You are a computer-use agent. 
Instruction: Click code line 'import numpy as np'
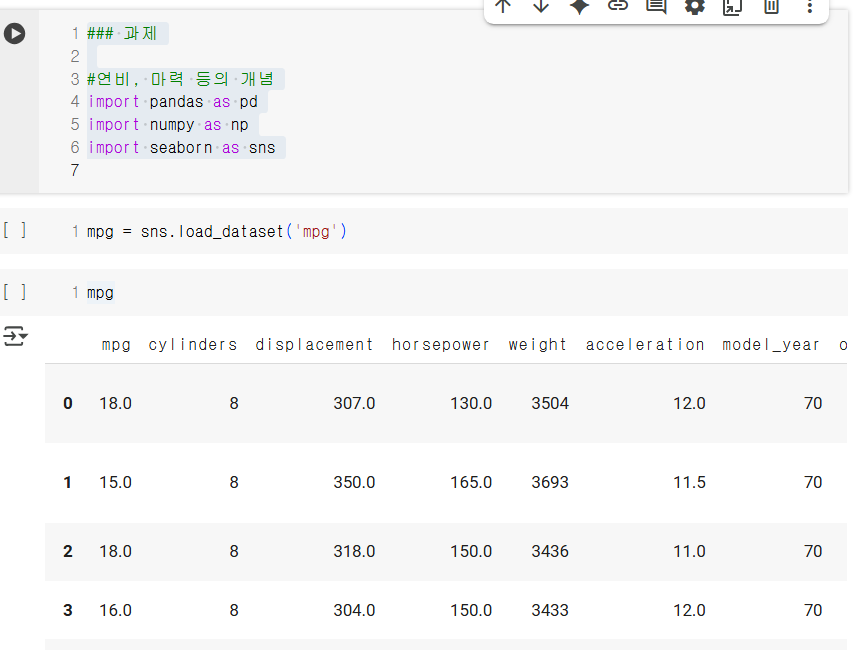click(168, 125)
